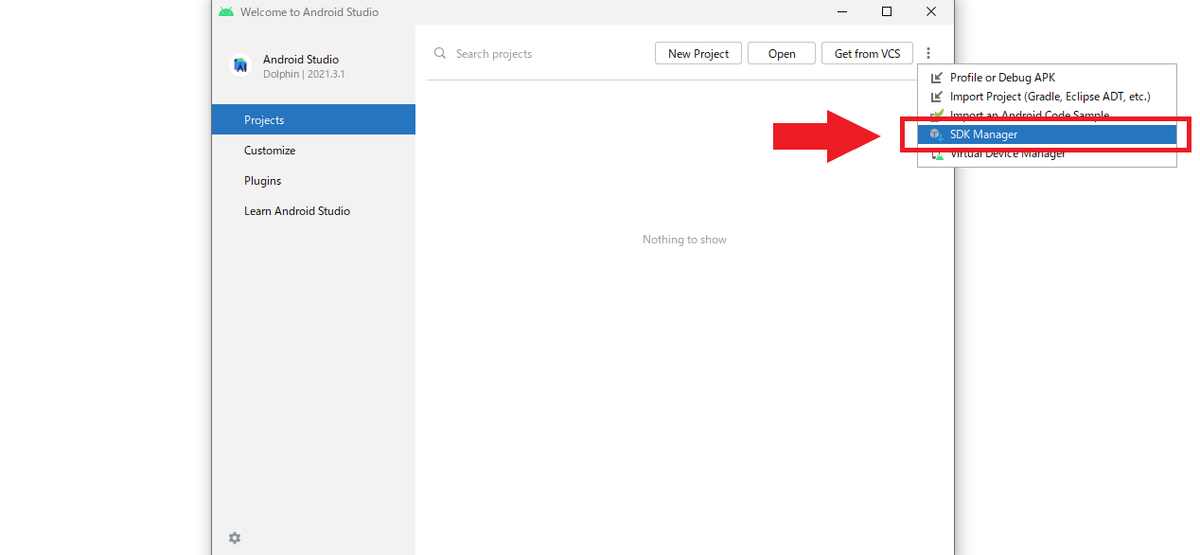
Task: Select the Projects sidebar tab
Action: 313,120
